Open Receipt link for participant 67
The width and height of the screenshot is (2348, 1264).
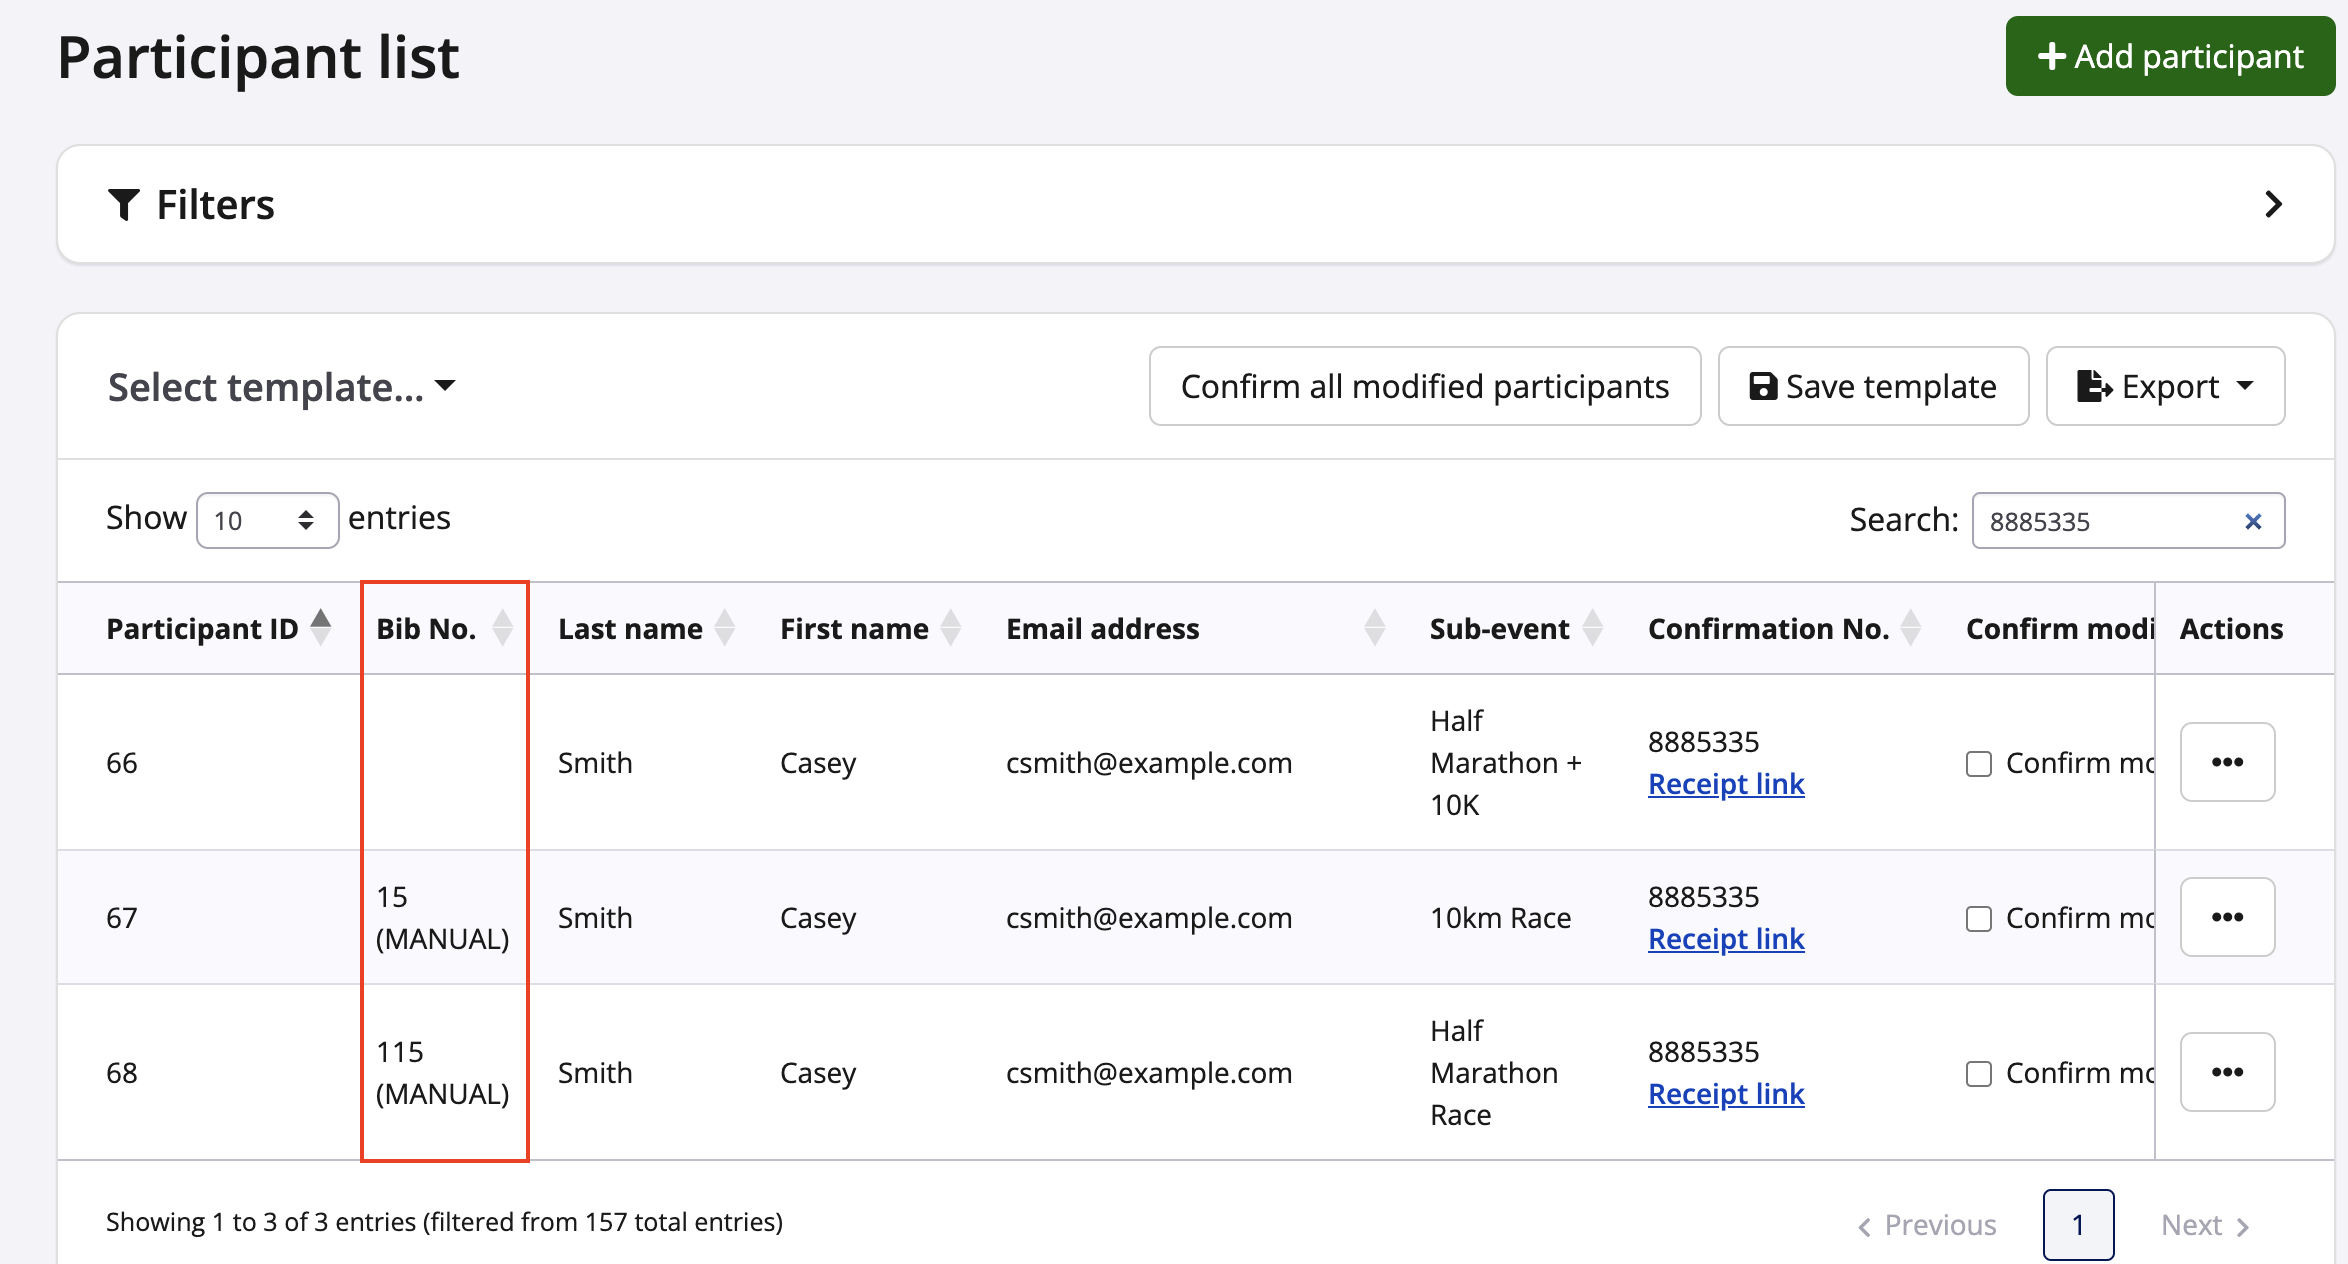(x=1726, y=939)
